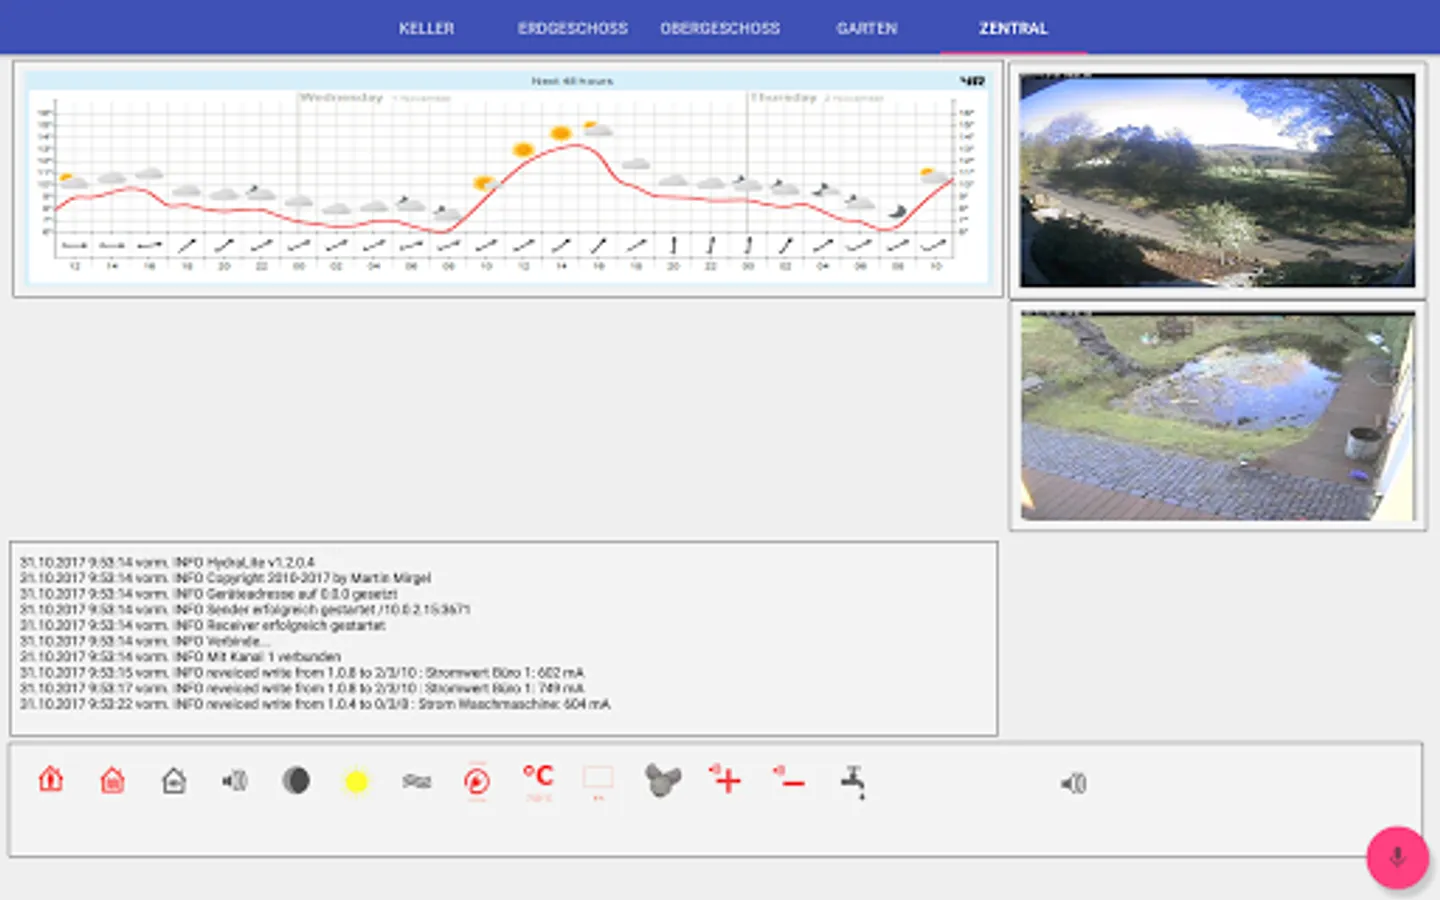Click the log line "Mit Kanal 1 verbunden"
The width and height of the screenshot is (1440, 900).
click(x=181, y=657)
